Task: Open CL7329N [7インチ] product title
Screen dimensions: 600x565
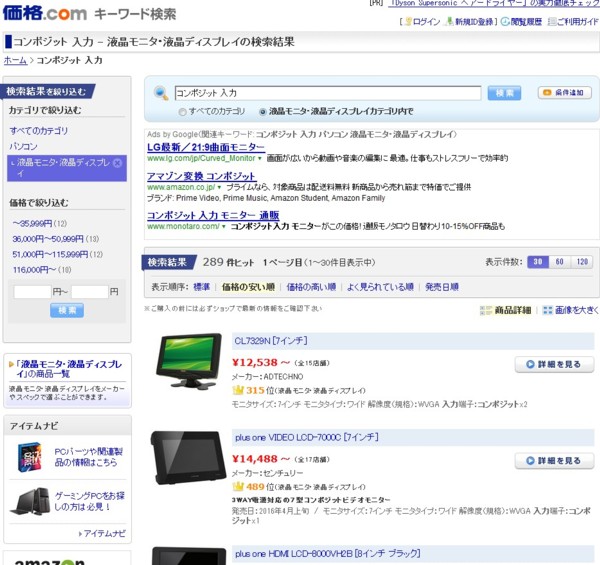Action: [x=271, y=341]
